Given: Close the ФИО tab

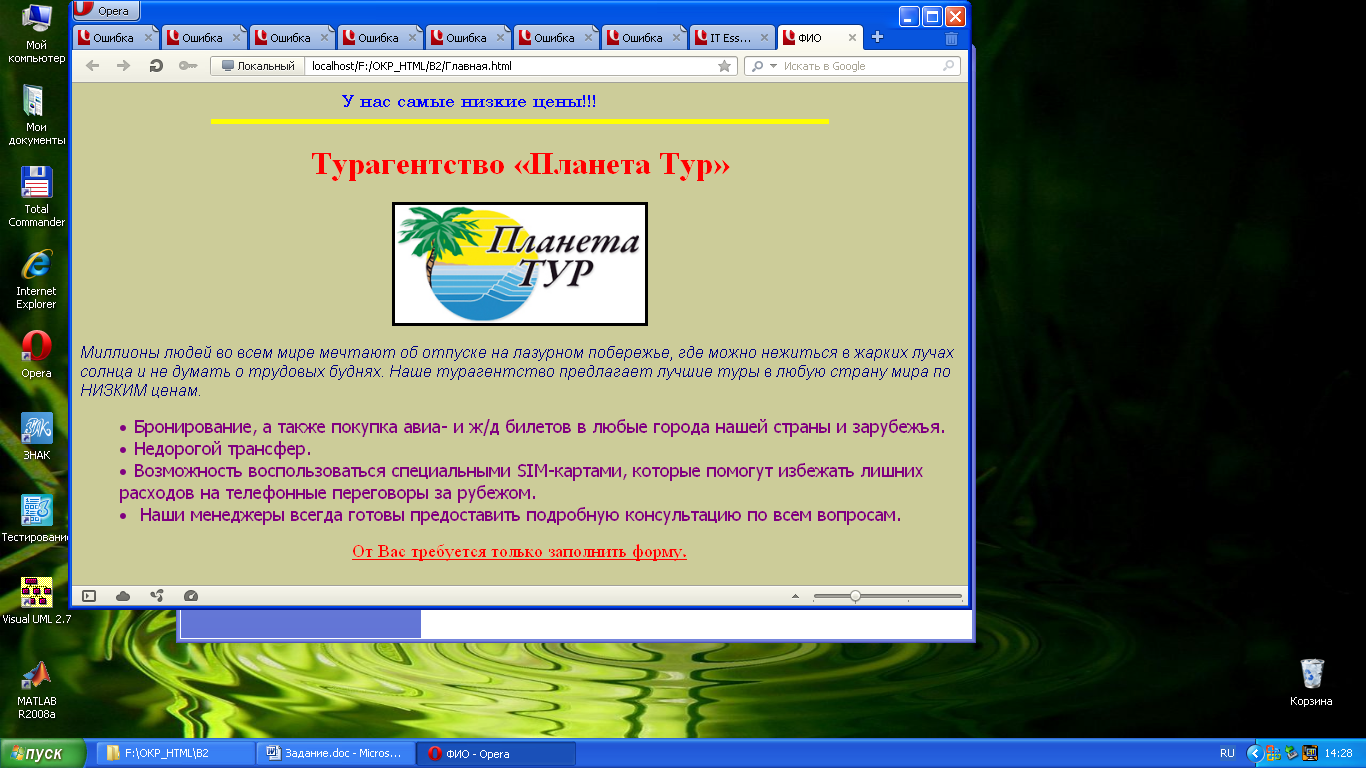Looking at the screenshot, I should tap(852, 38).
